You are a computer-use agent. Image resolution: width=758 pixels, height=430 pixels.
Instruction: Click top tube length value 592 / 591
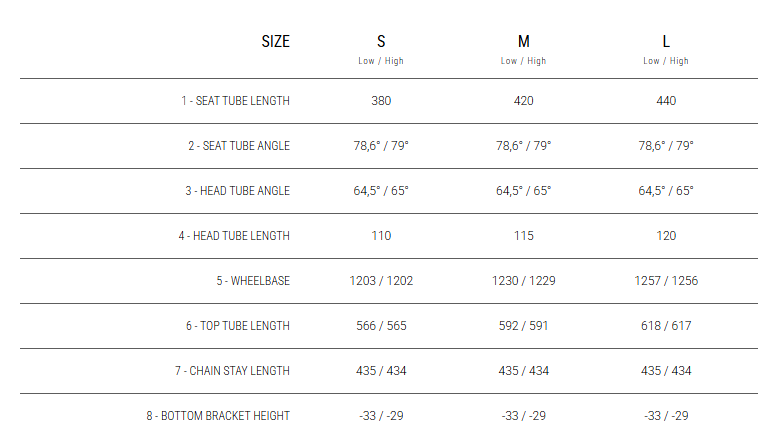pos(523,326)
